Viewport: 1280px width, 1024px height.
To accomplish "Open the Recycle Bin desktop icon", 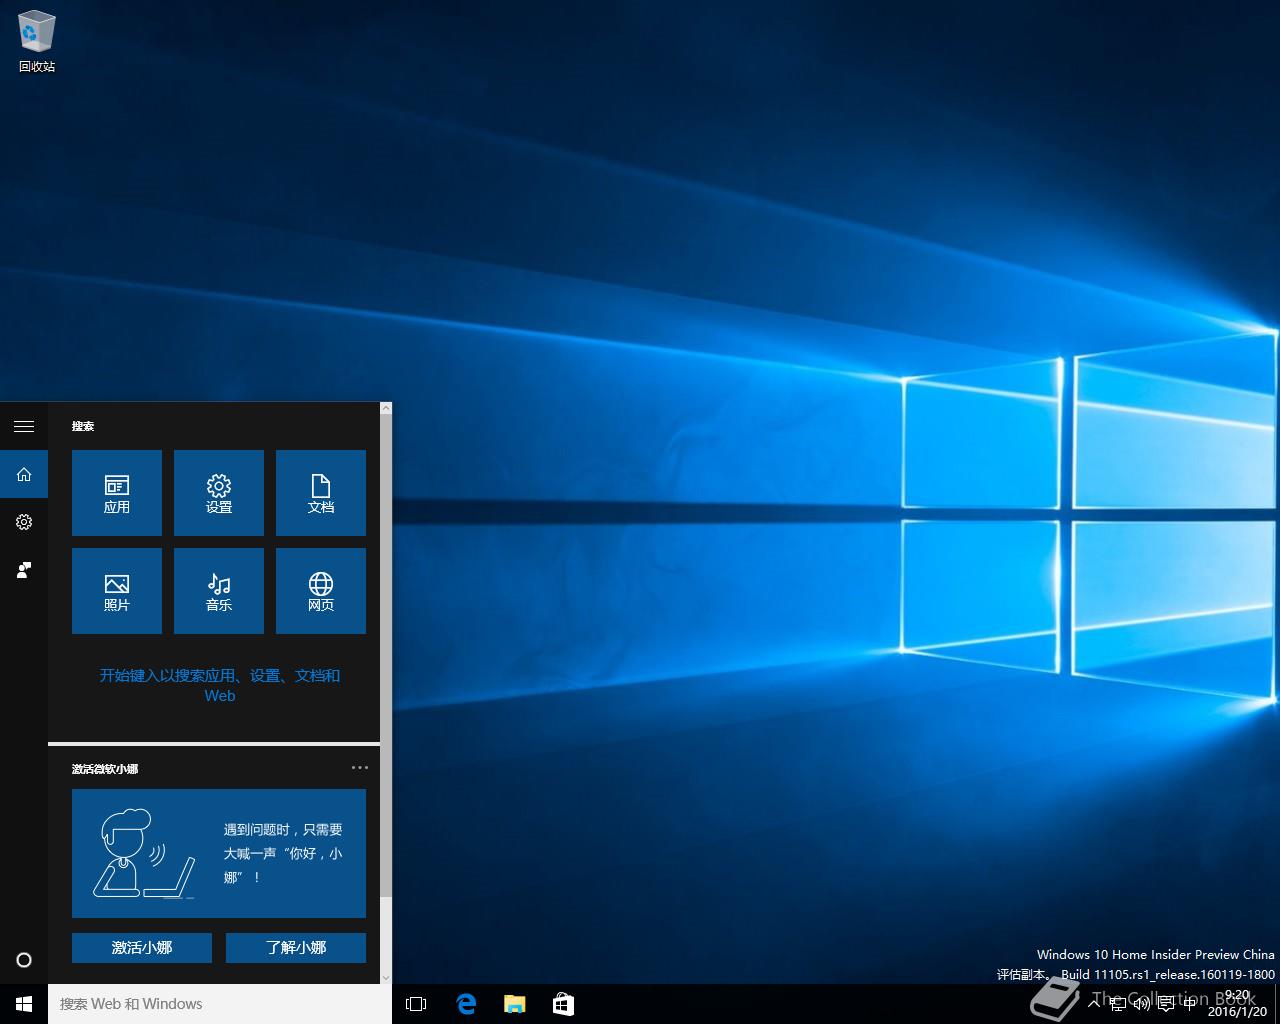I will point(37,41).
